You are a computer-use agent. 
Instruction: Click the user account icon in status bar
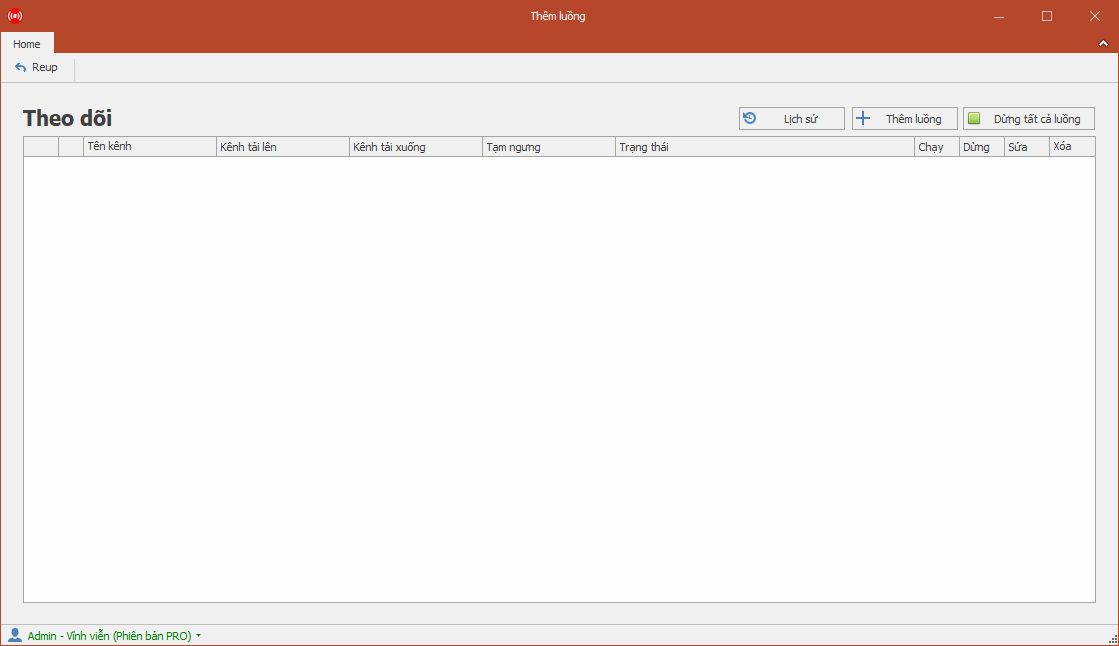[x=15, y=635]
